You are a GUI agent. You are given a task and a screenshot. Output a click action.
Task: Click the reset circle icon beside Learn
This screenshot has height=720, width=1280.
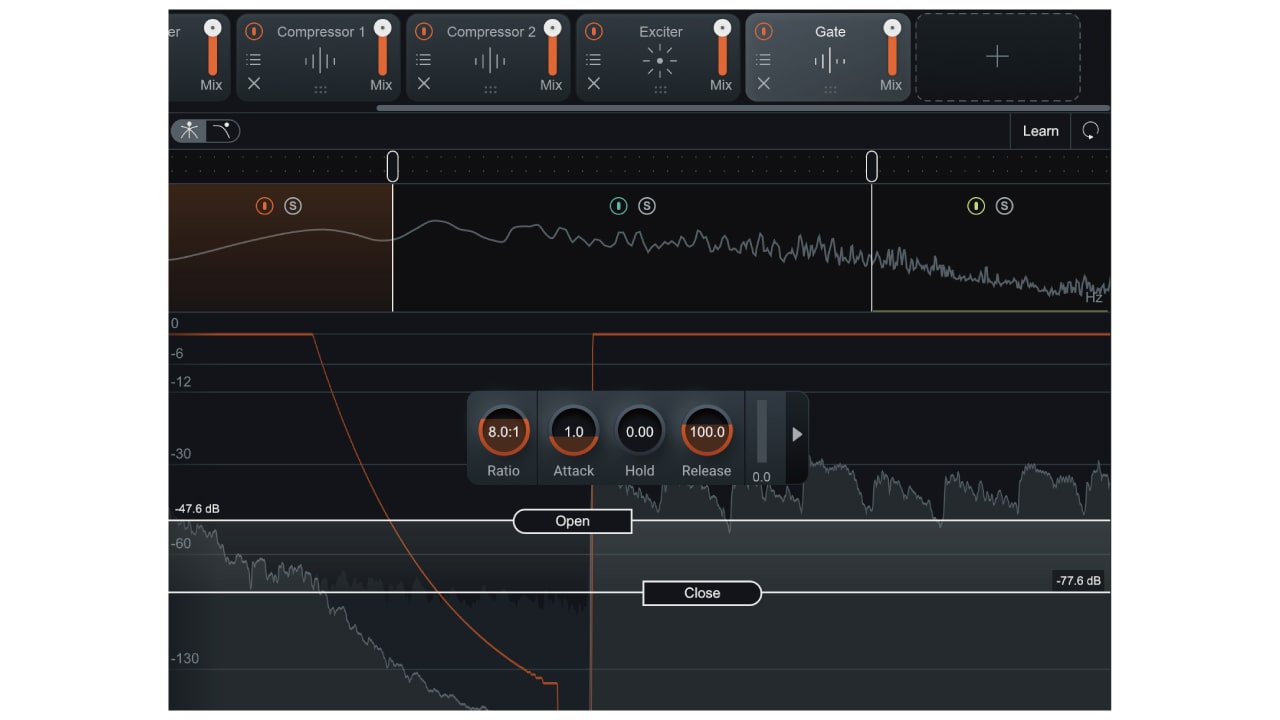(x=1090, y=130)
